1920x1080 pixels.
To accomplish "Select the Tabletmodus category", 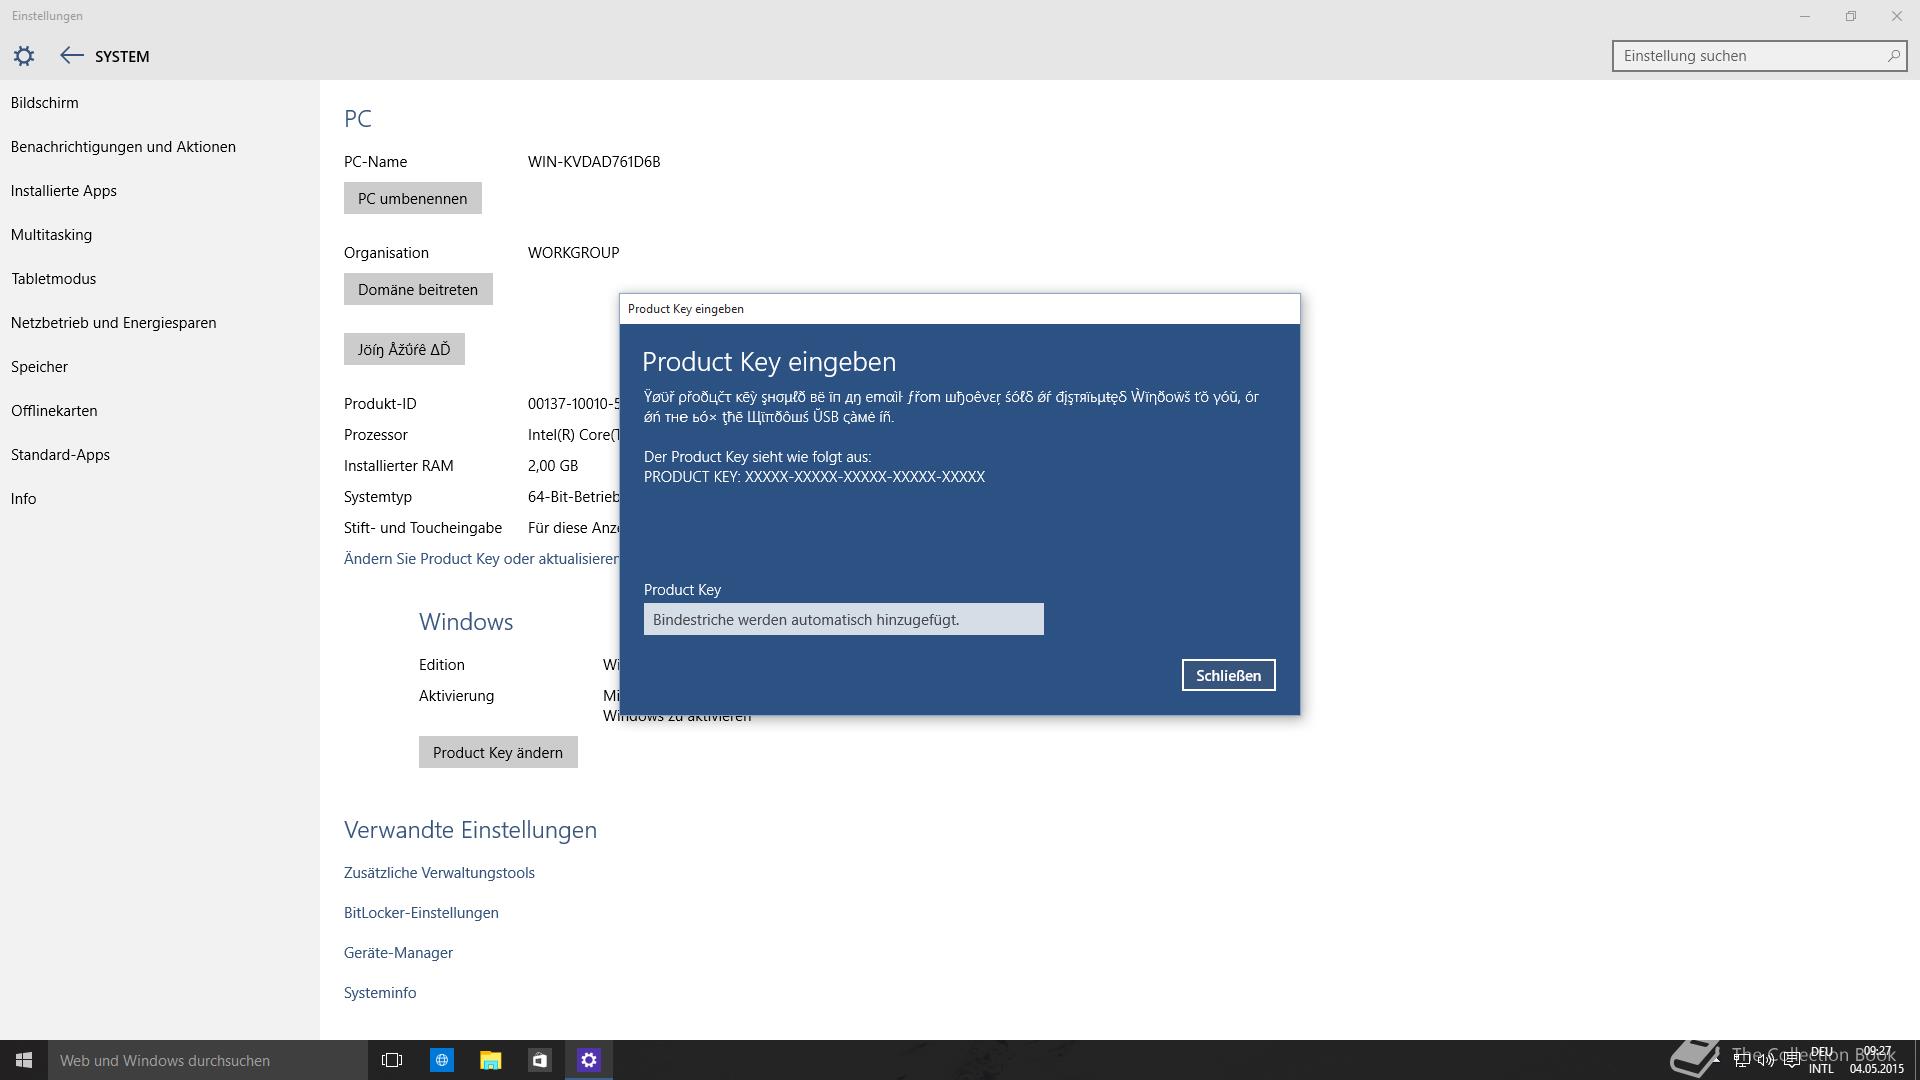I will pyautogui.click(x=54, y=279).
